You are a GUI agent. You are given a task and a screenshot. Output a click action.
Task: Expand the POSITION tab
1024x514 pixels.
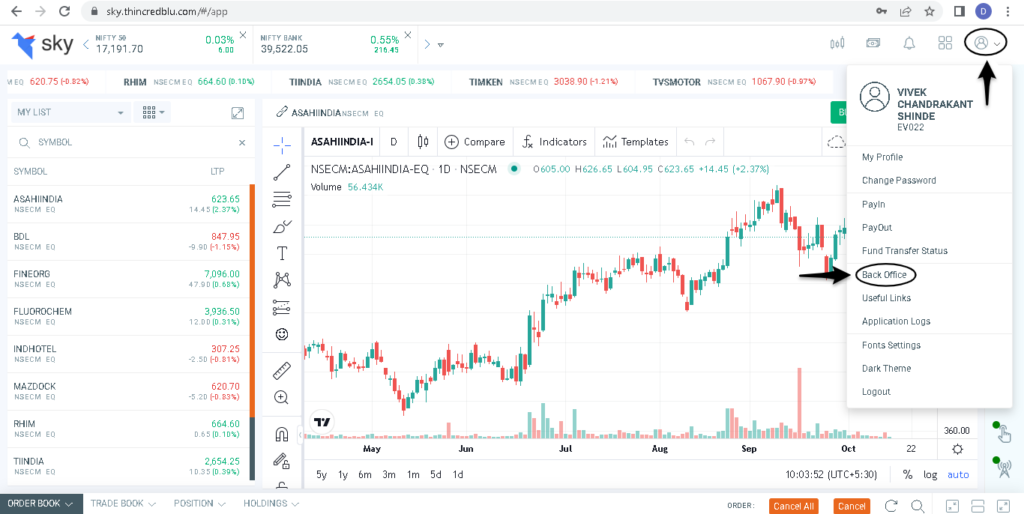(199, 504)
